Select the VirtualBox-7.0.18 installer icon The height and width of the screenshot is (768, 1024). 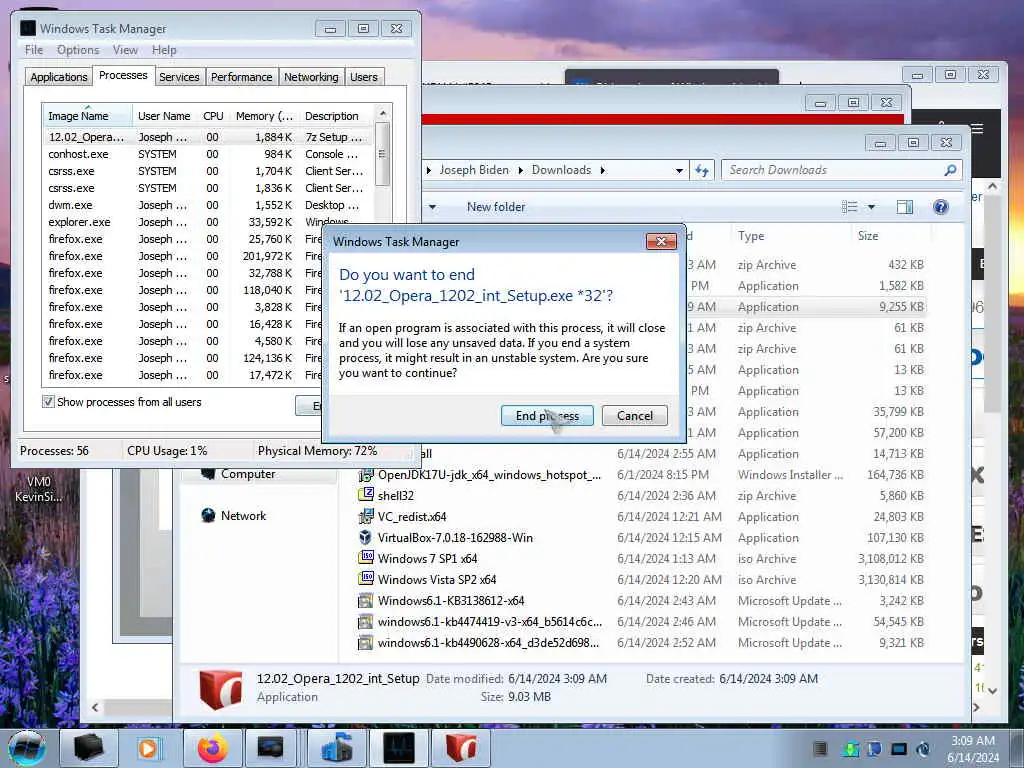click(366, 537)
